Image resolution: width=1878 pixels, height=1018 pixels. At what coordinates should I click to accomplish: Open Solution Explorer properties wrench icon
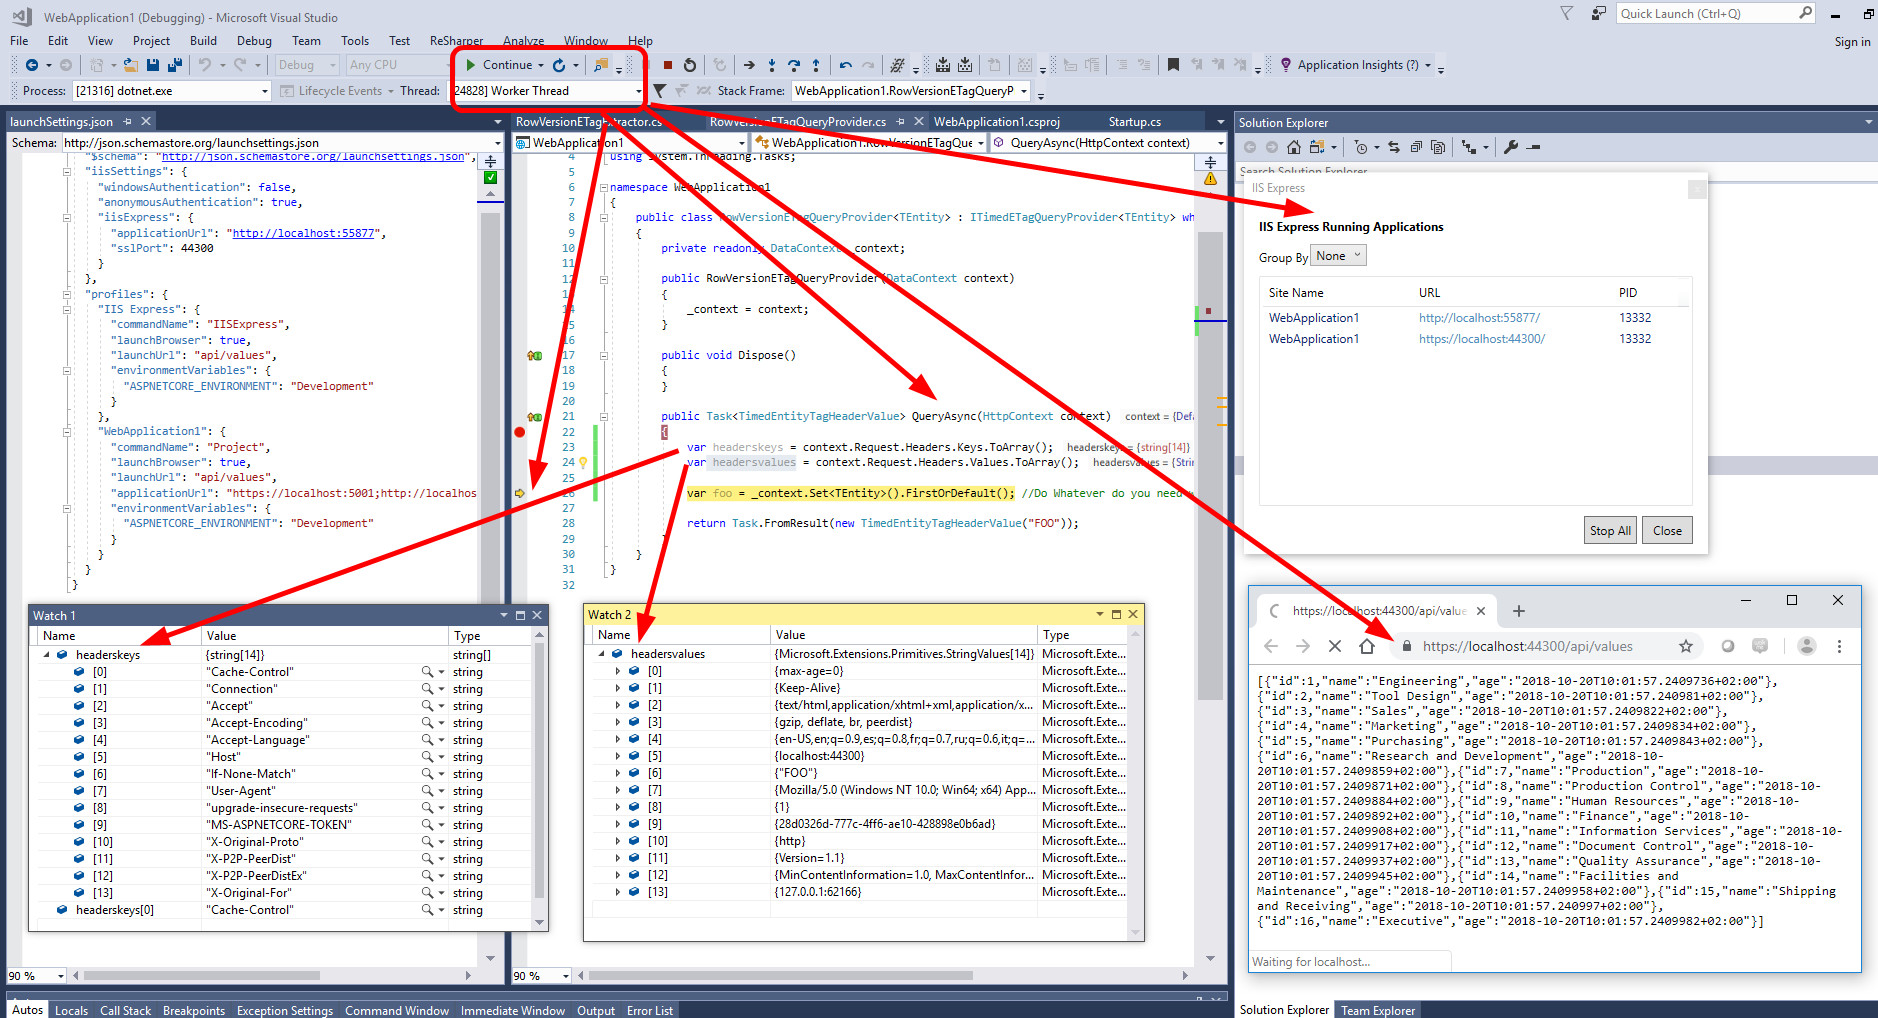click(1510, 146)
